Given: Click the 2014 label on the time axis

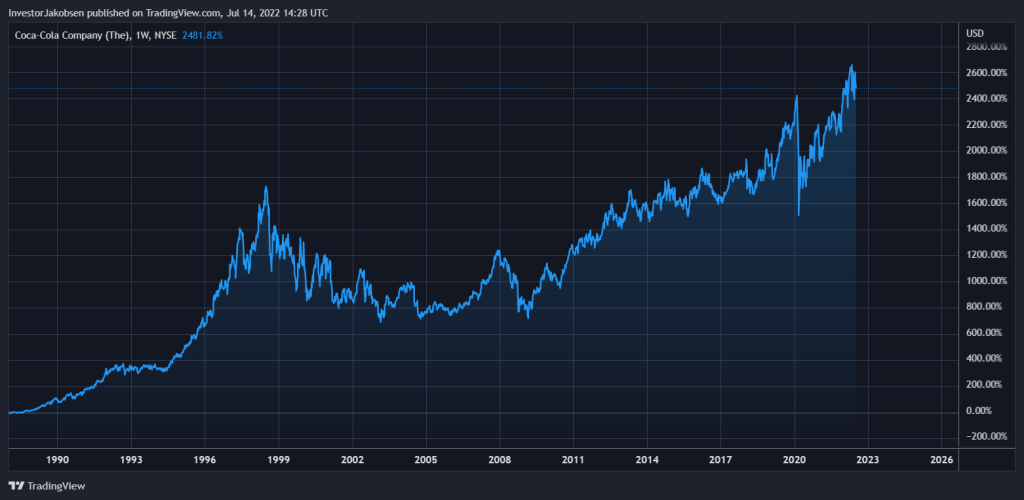Looking at the screenshot, I should click(647, 460).
